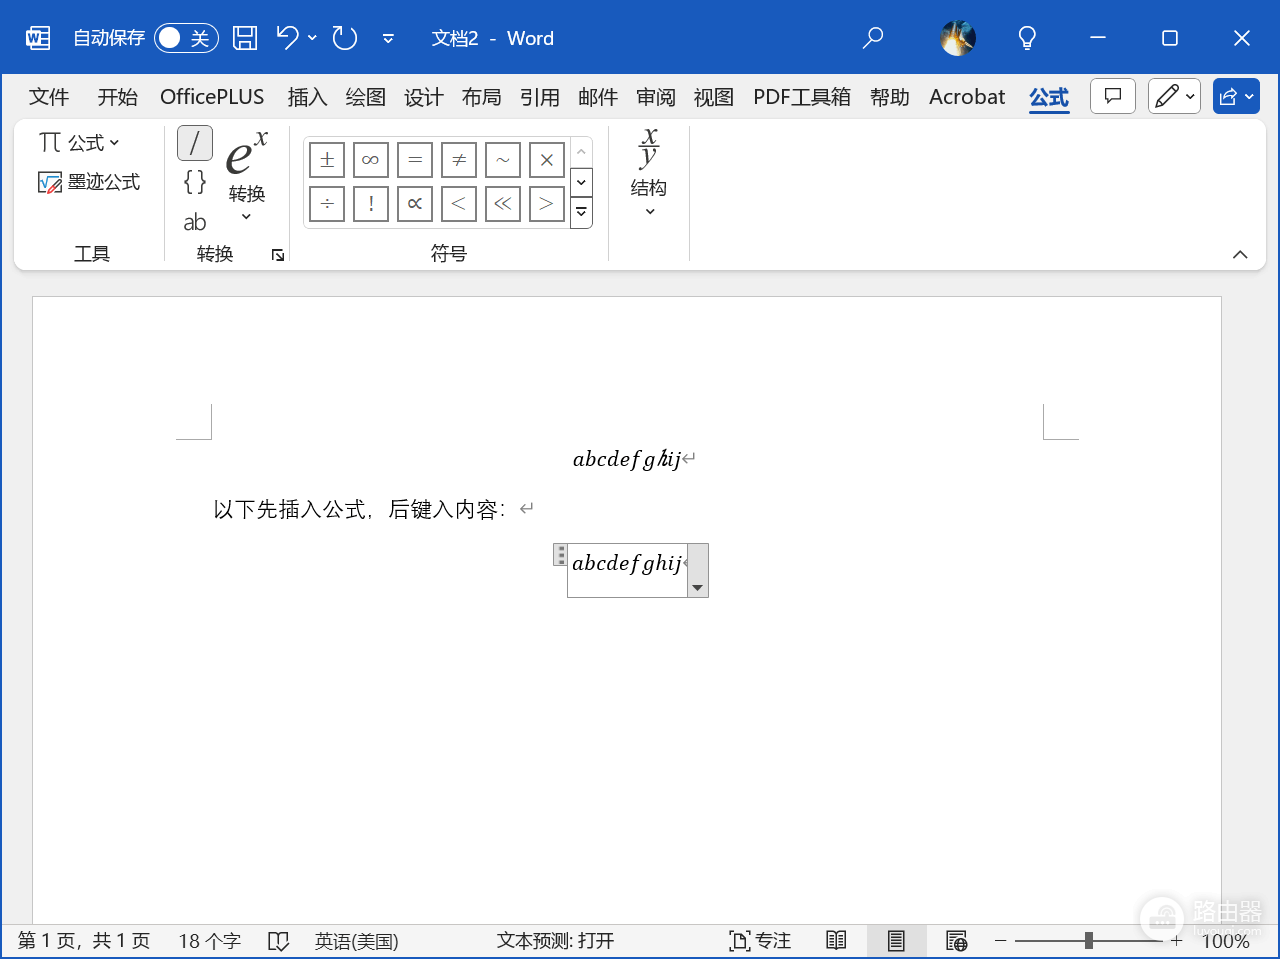Image resolution: width=1280 pixels, height=959 pixels.
Task: Open the comments pane button
Action: [x=1112, y=96]
